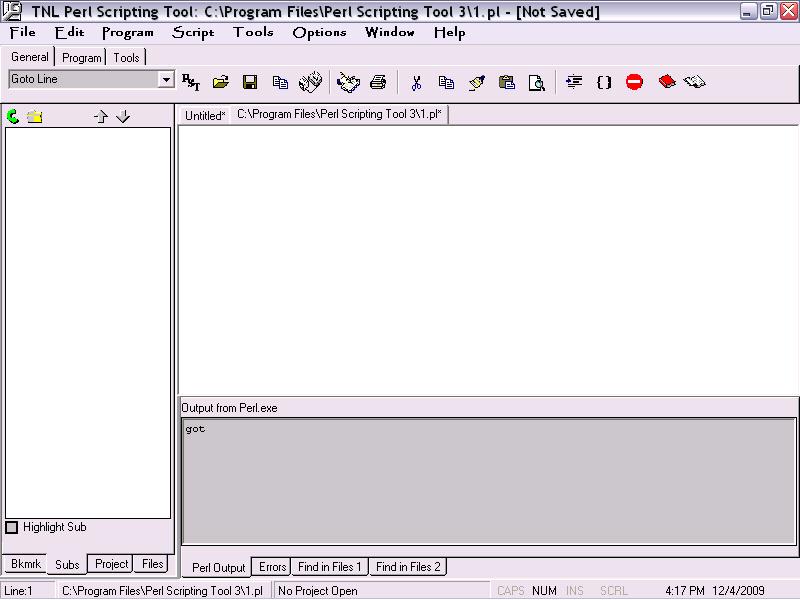Screen dimensions: 800x600
Task: Switch to the Tools toolbar tab
Action: (126, 58)
